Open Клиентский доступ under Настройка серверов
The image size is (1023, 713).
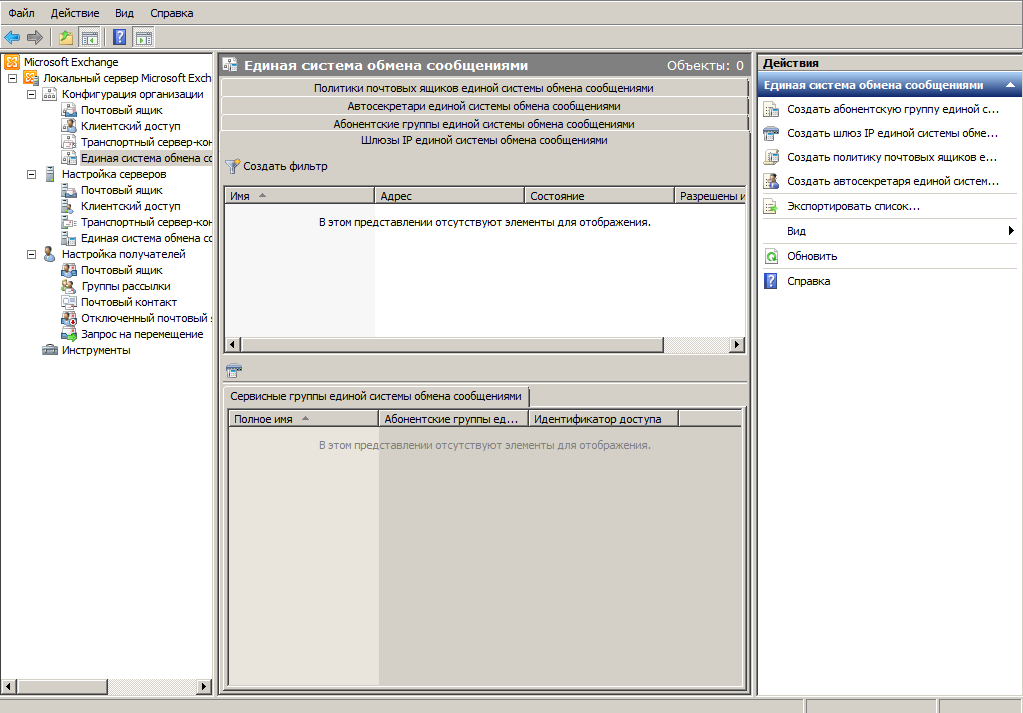coord(130,206)
